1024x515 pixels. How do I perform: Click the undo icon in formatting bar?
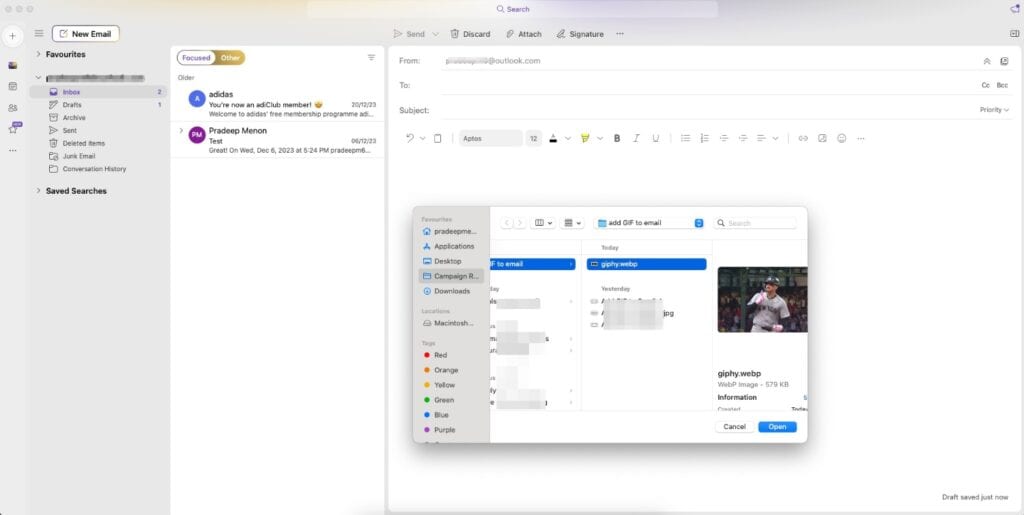pyautogui.click(x=409, y=138)
